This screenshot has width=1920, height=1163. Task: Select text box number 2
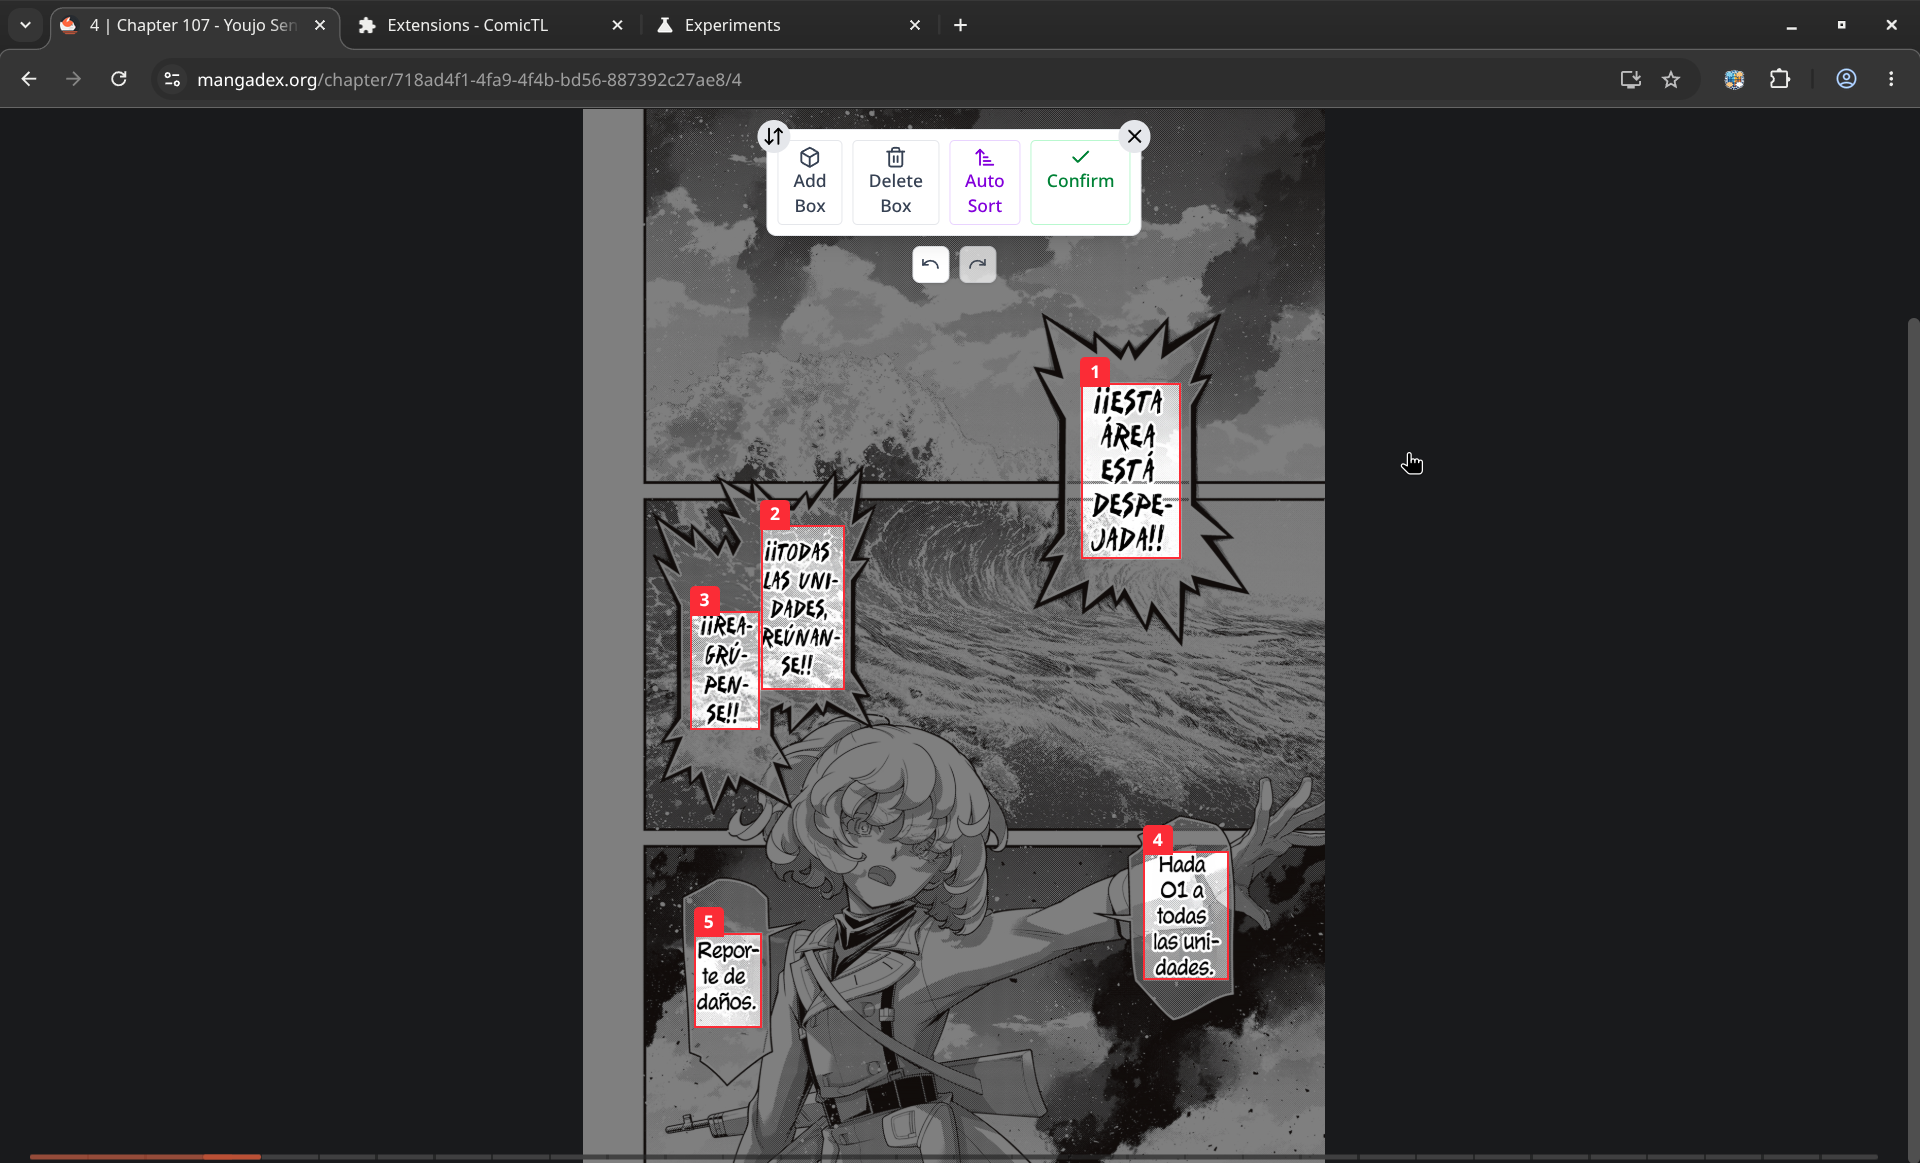pyautogui.click(x=802, y=608)
